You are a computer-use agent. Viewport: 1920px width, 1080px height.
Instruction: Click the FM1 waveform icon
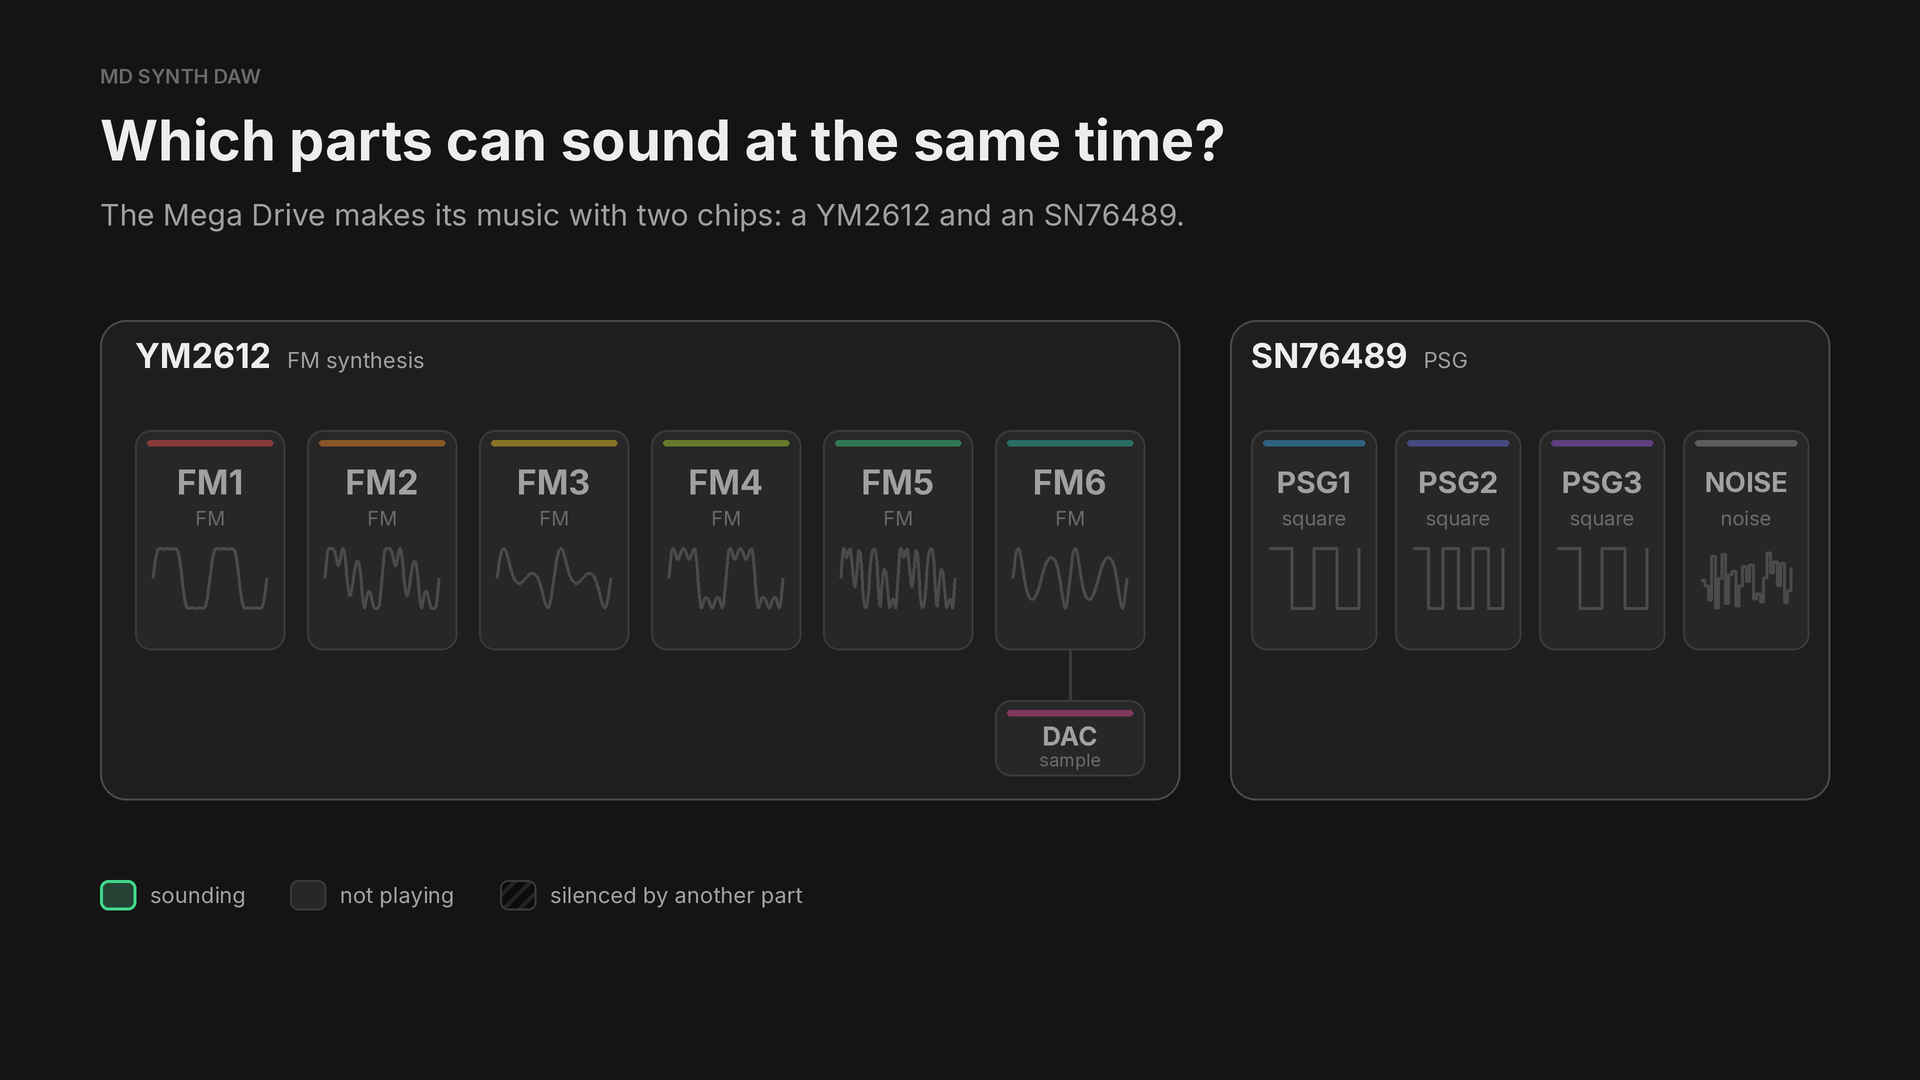click(210, 578)
